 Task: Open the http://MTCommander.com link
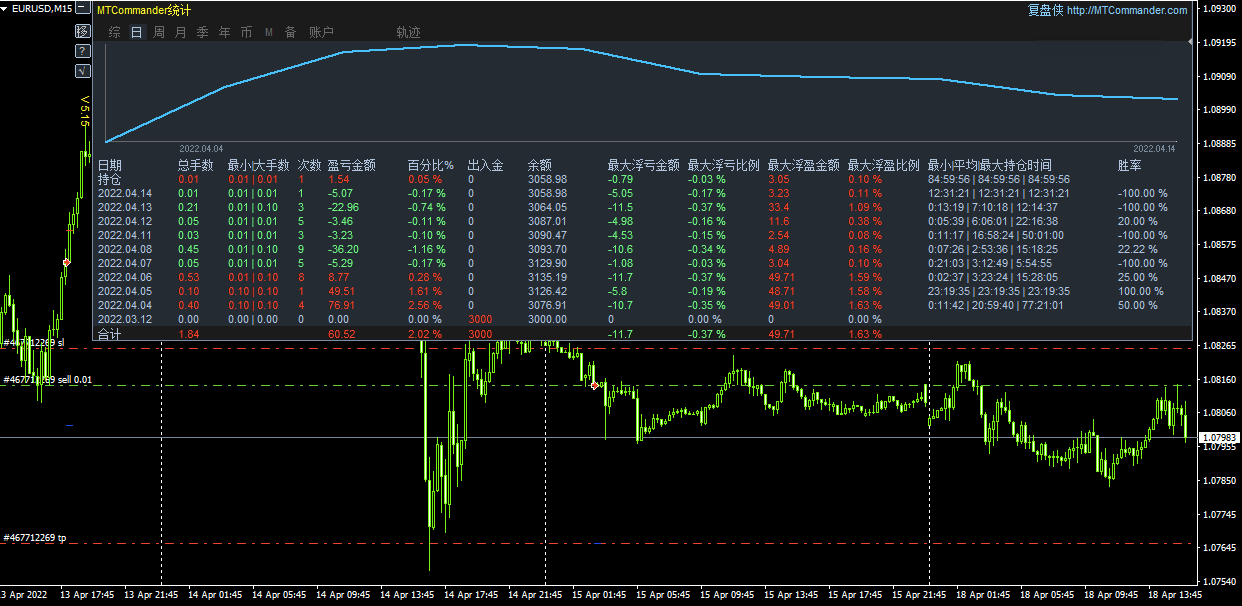[x=1127, y=10]
